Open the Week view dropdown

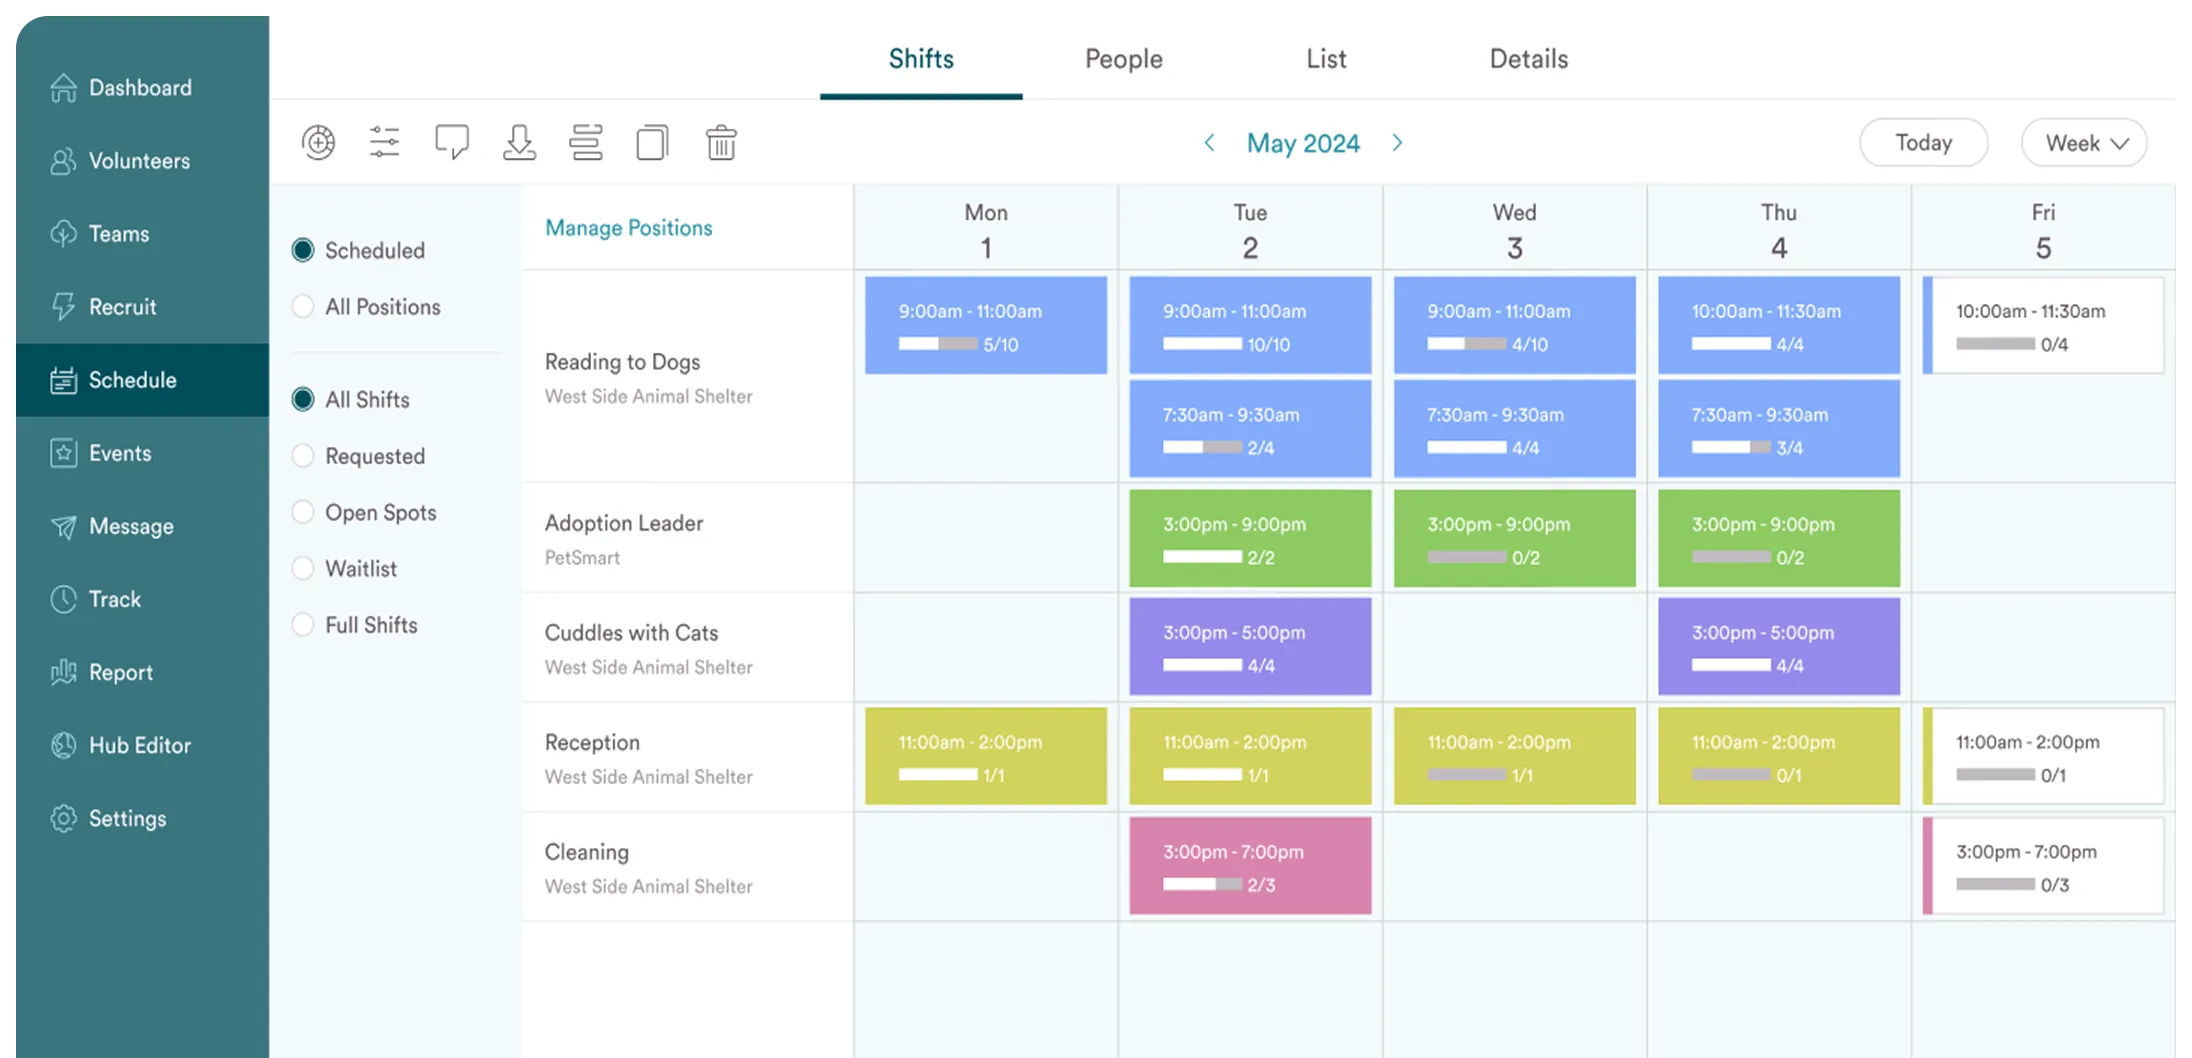(x=2084, y=142)
